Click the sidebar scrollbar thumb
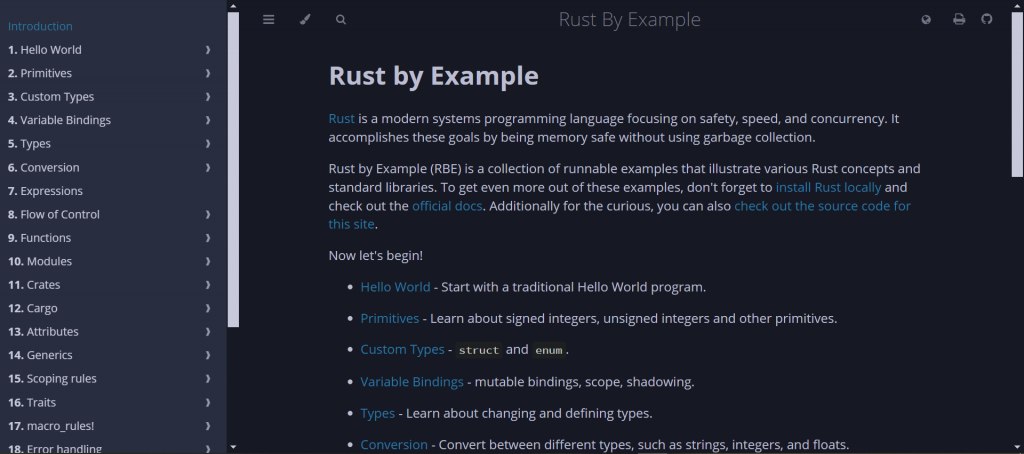 click(x=233, y=169)
